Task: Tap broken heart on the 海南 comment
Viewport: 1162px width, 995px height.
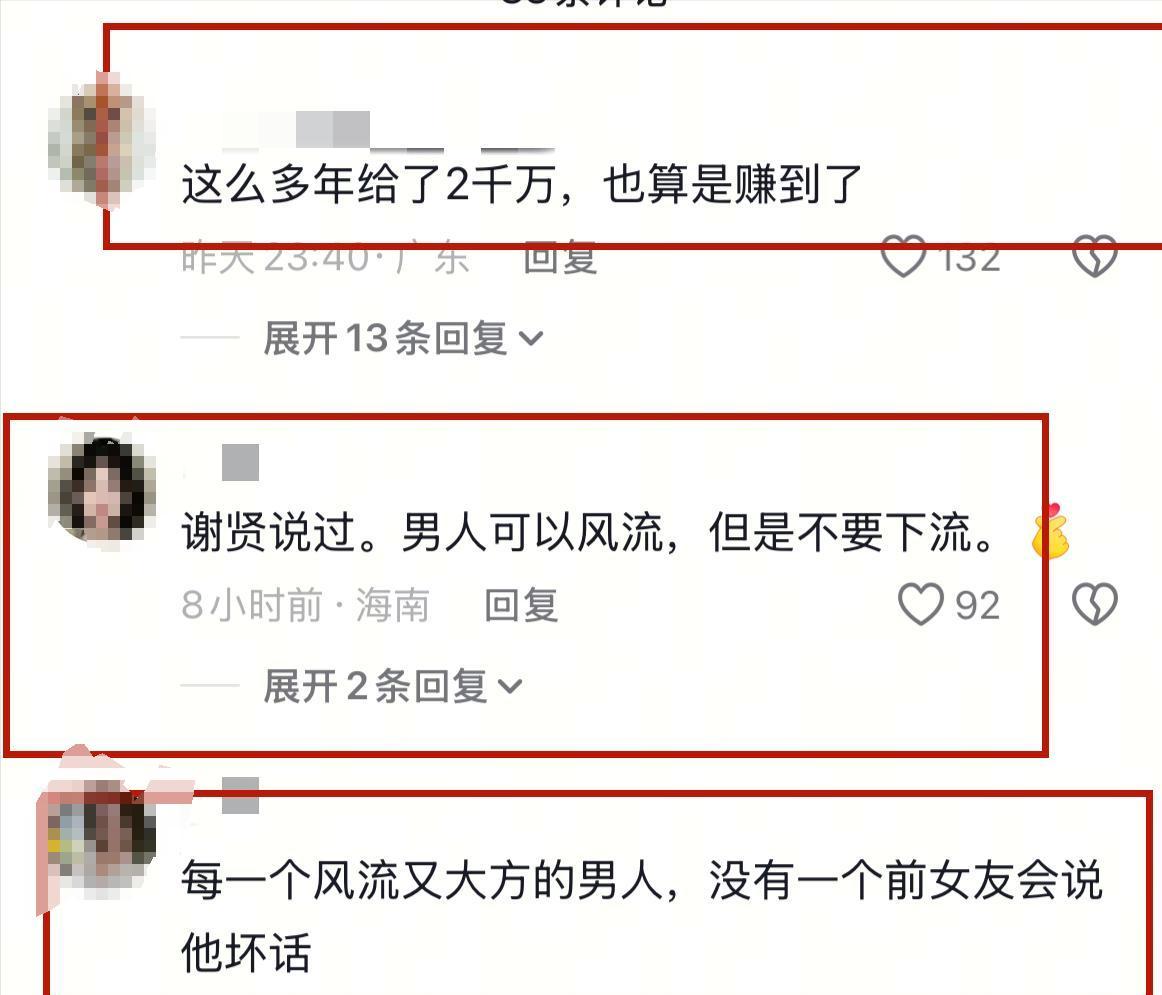Action: coord(1095,605)
